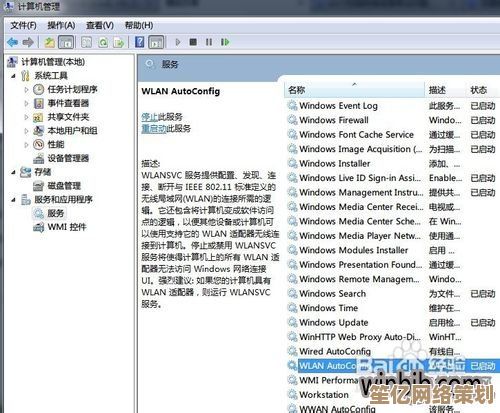The width and height of the screenshot is (500, 413).
Task: Click the 停止 service link
Action: (x=149, y=117)
